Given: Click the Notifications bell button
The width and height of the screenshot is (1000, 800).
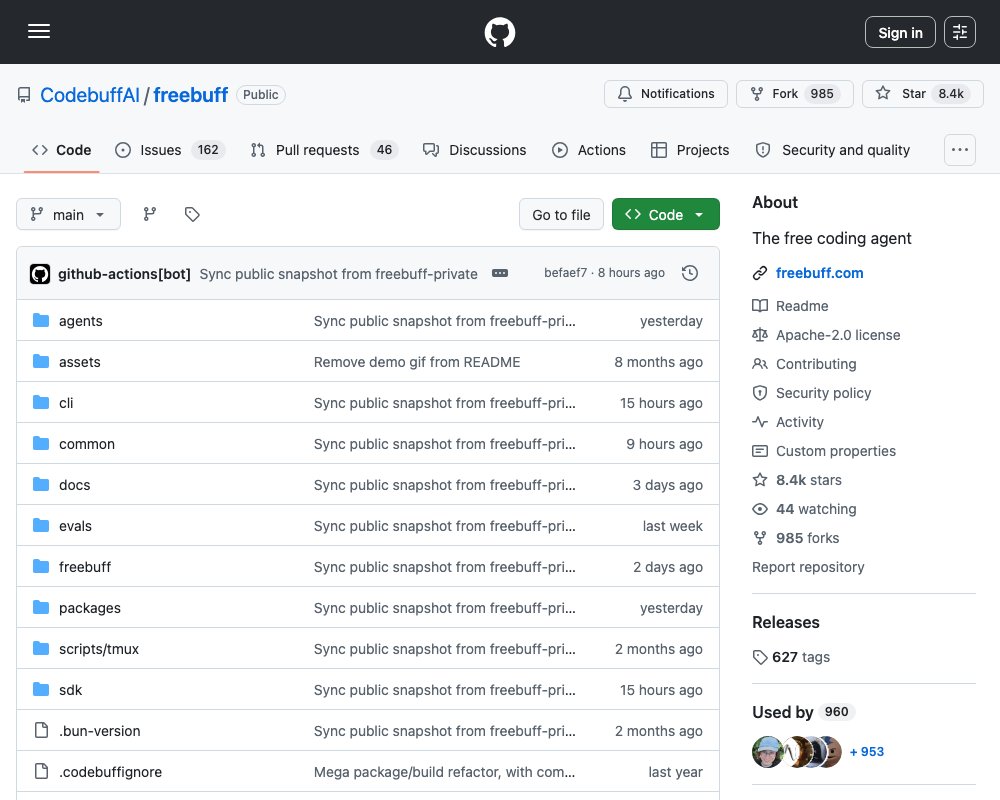Looking at the screenshot, I should 666,94.
